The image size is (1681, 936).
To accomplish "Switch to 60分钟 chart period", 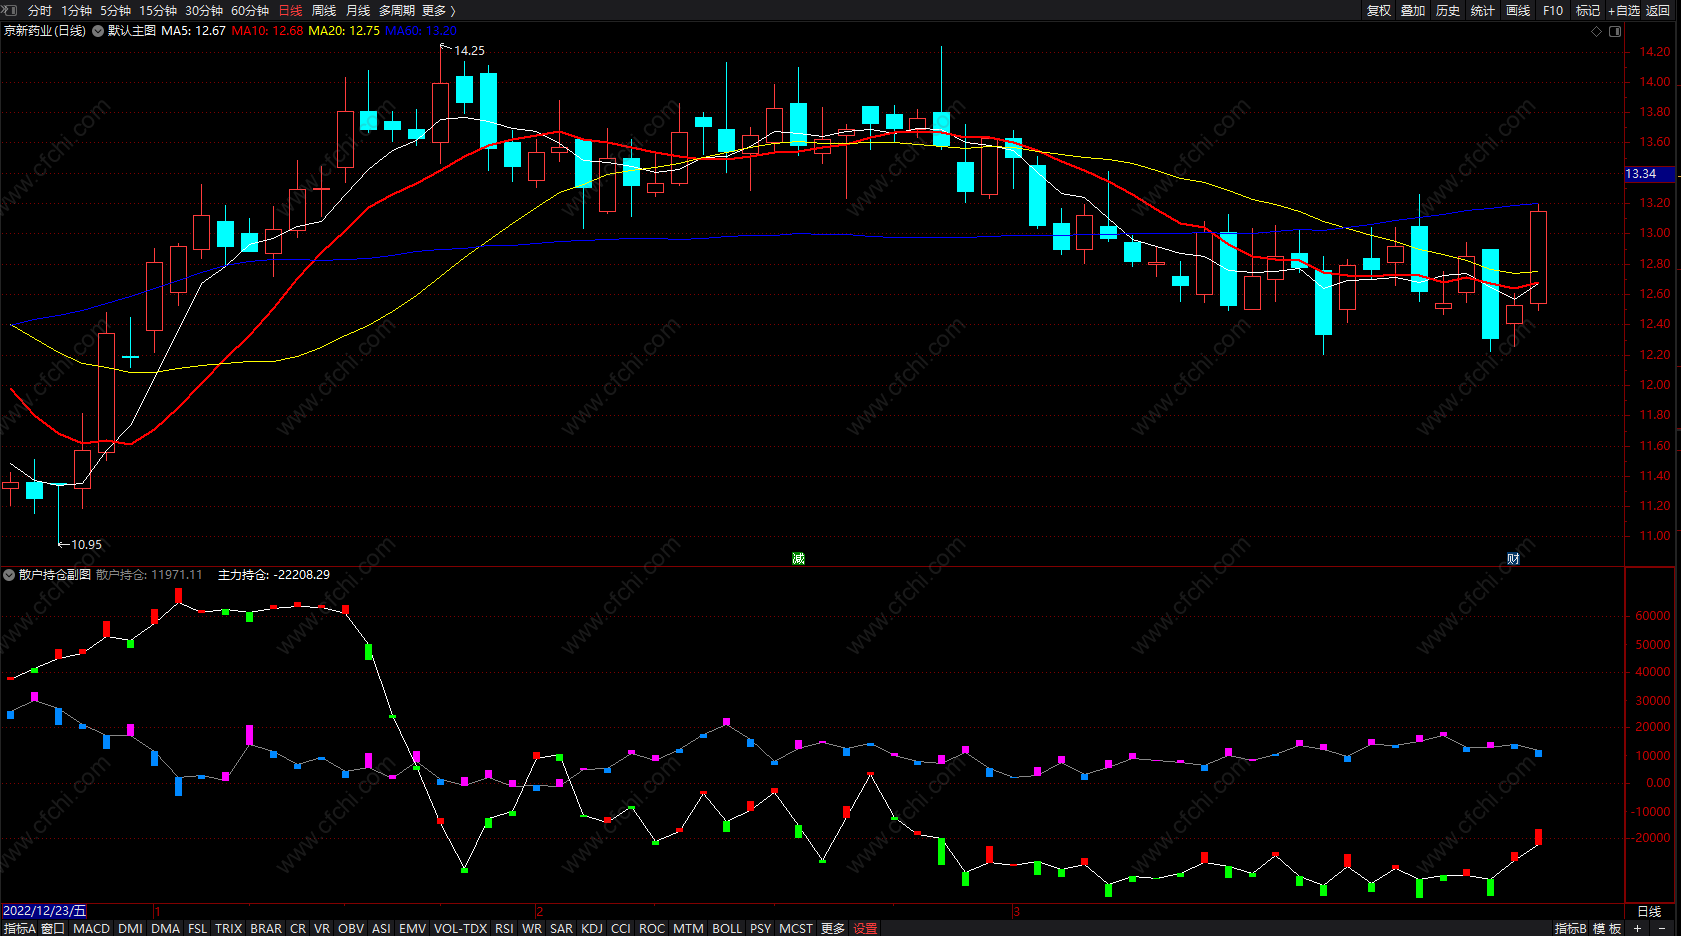I will coord(250,10).
